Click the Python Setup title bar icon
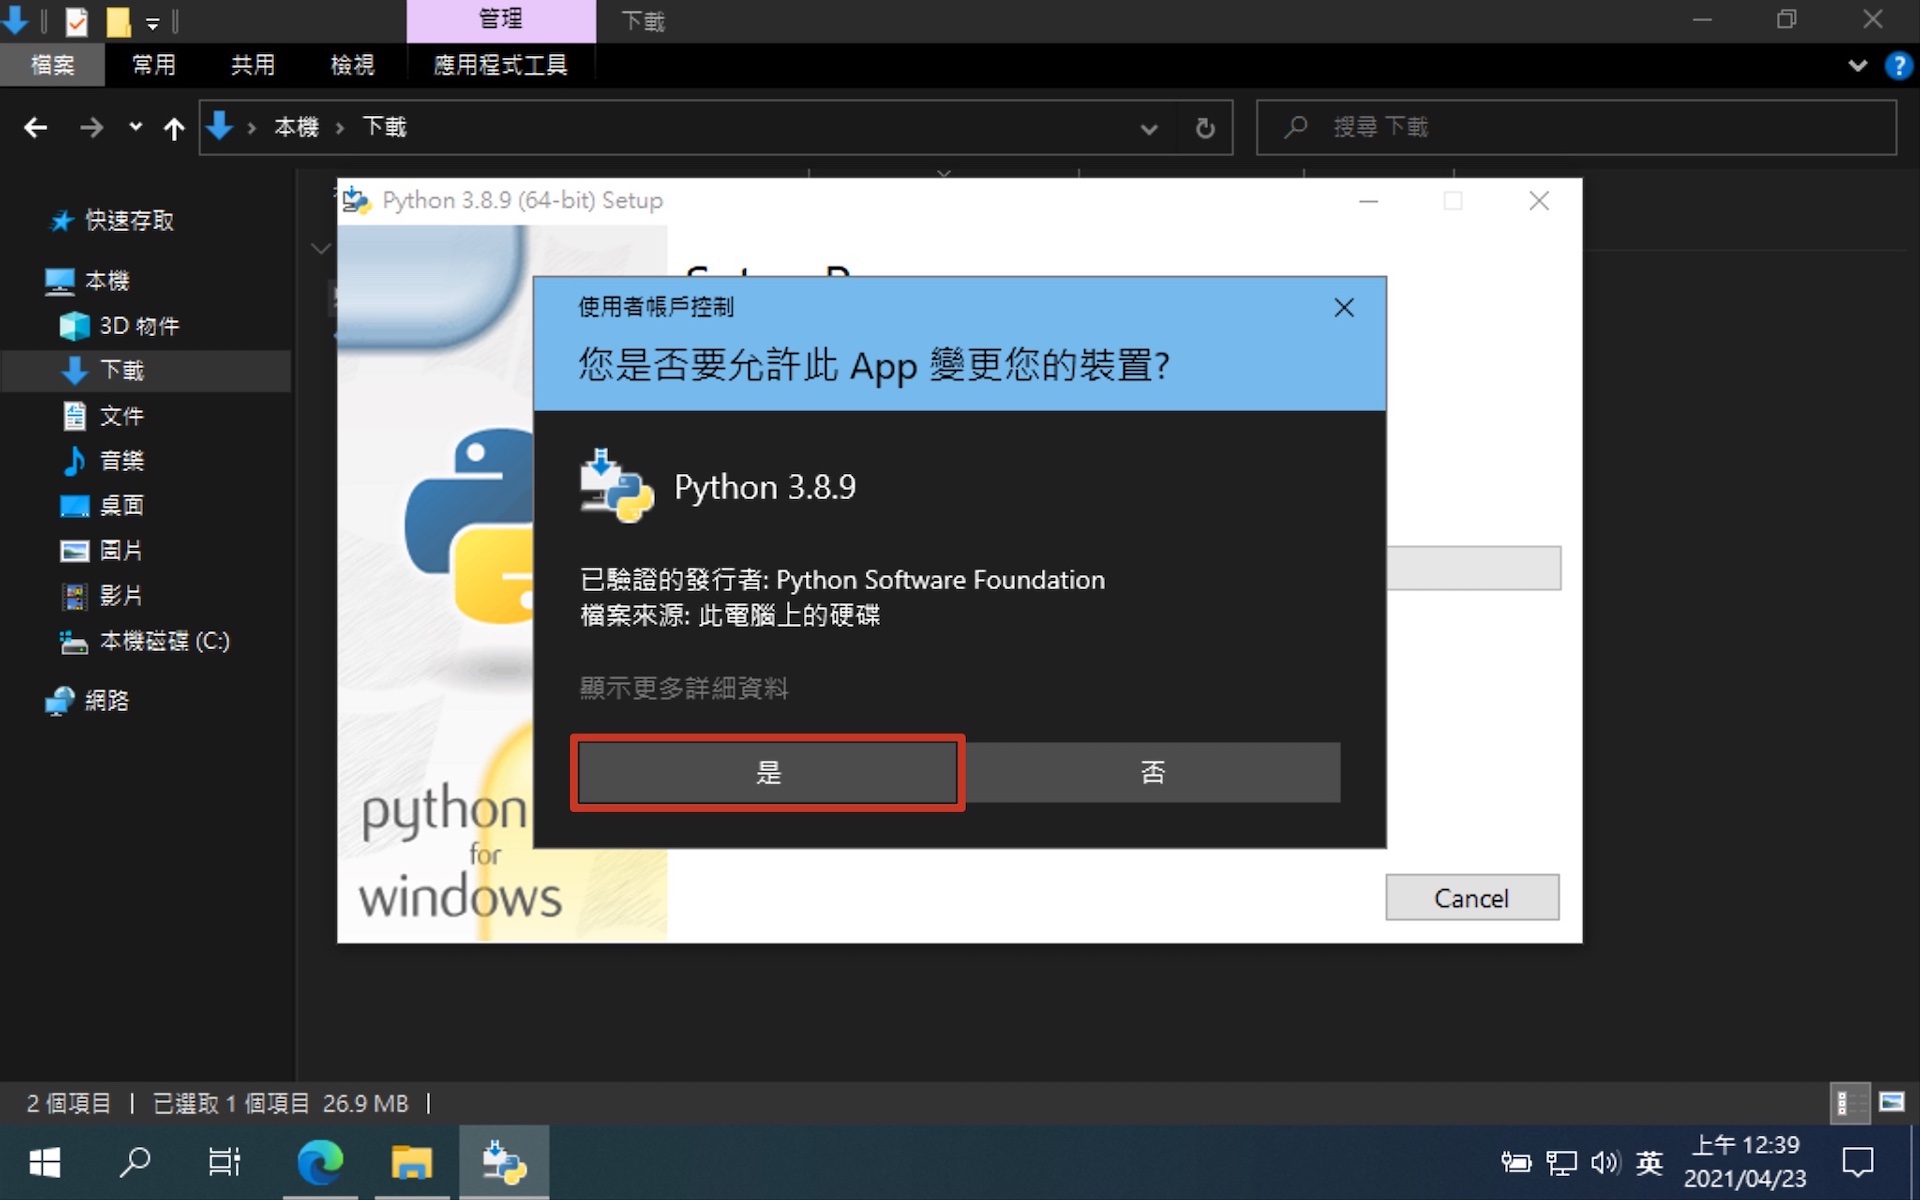Screen dimensions: 1920x1200 [x=356, y=200]
